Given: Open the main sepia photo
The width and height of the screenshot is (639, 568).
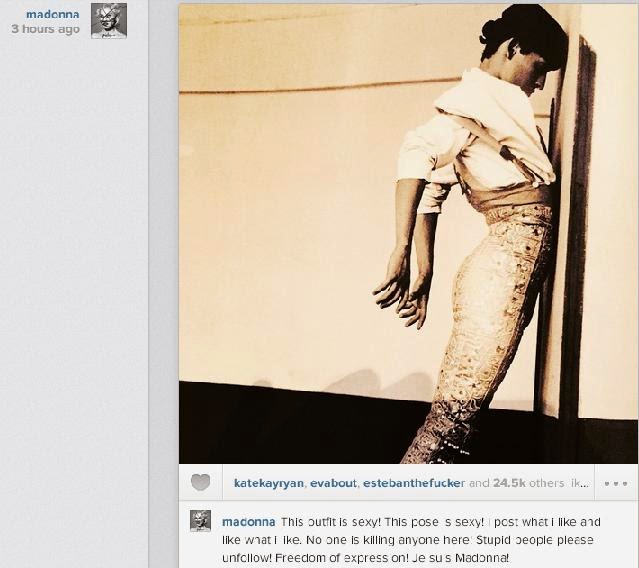Looking at the screenshot, I should pyautogui.click(x=408, y=233).
